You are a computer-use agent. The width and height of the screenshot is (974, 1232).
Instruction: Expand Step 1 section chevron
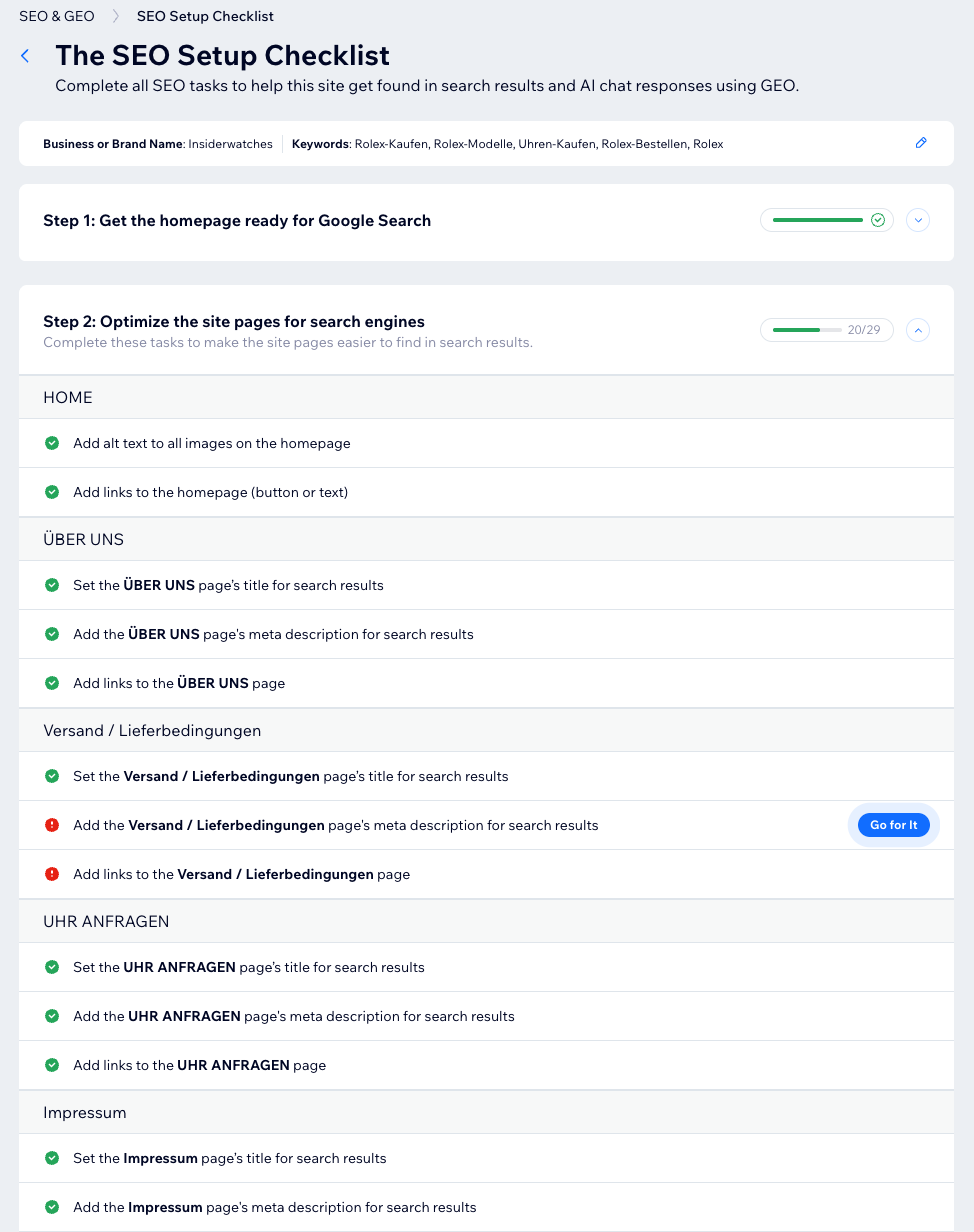point(918,220)
